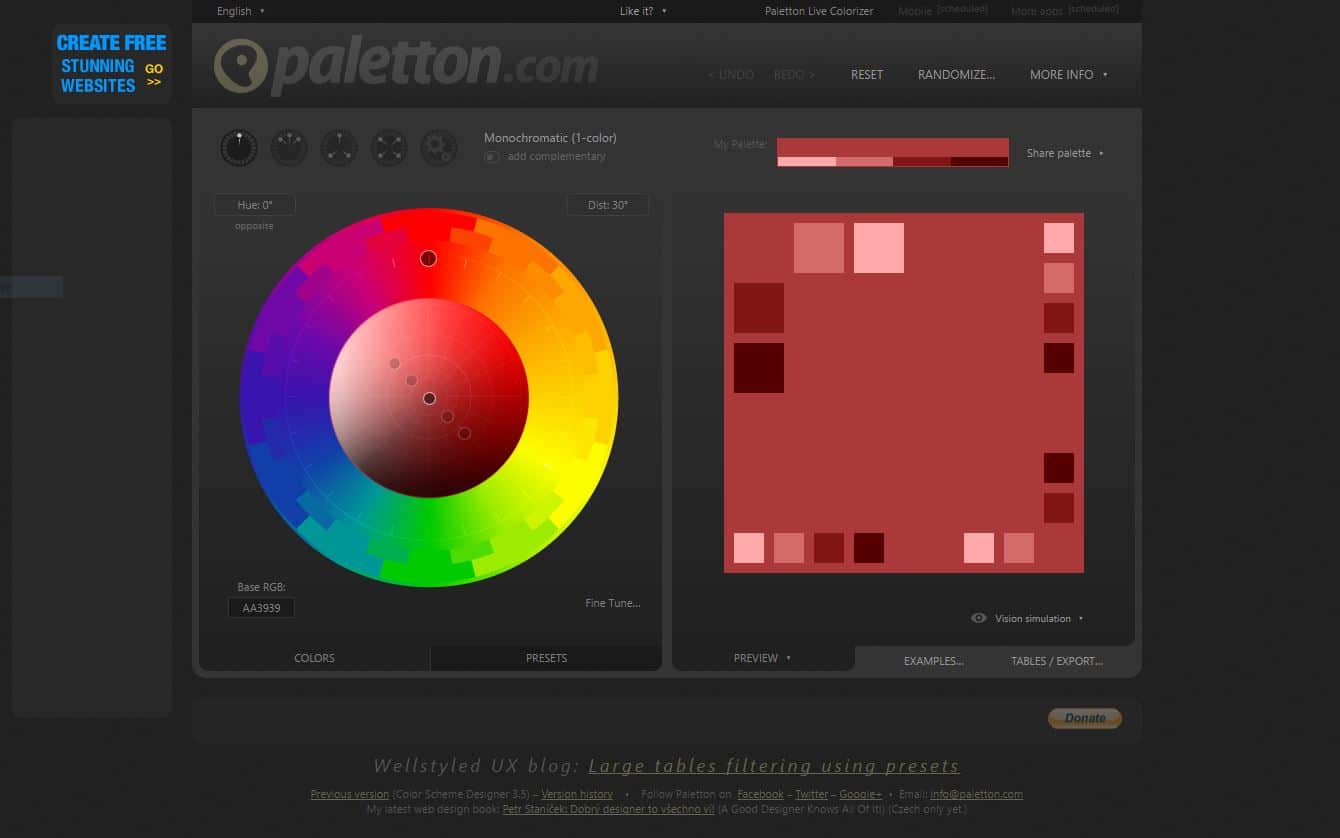1340x838 pixels.
Task: Click the large light pink square in the preview
Action: [879, 248]
